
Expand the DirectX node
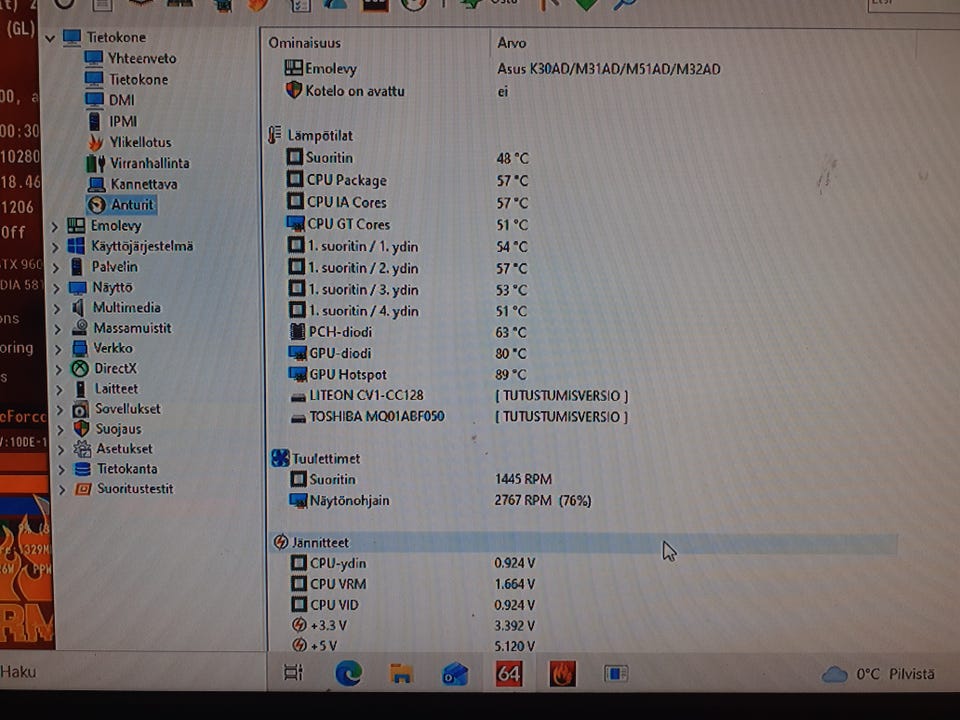pyautogui.click(x=59, y=370)
